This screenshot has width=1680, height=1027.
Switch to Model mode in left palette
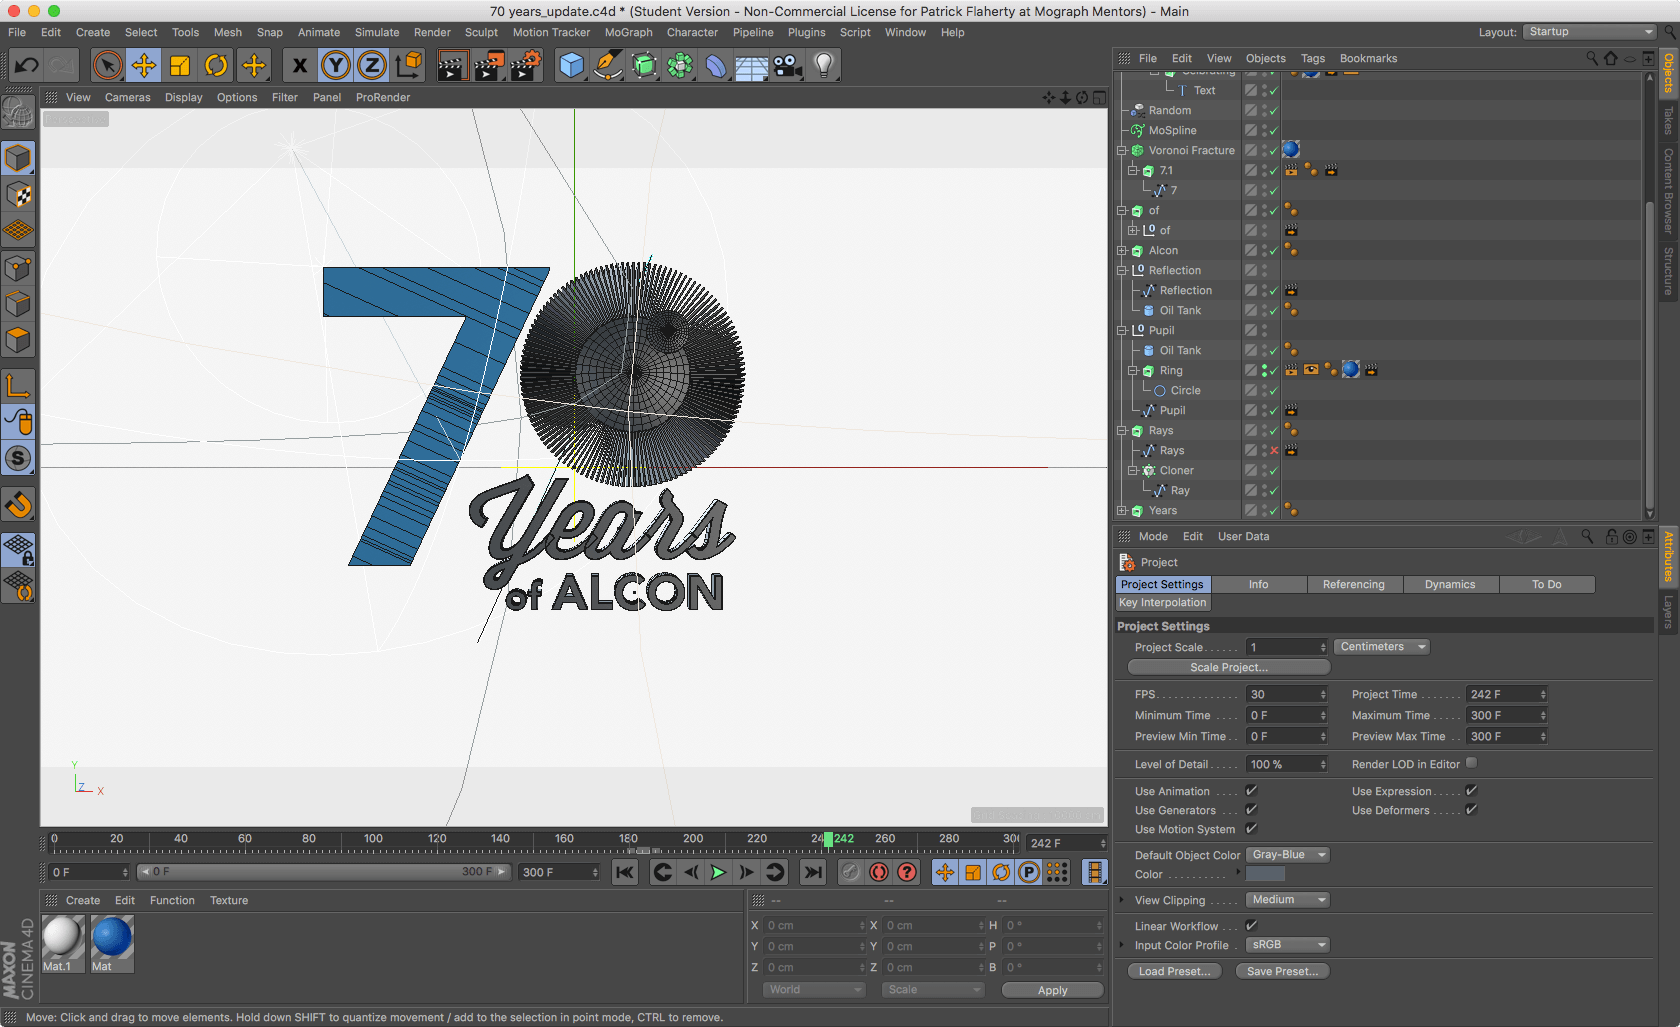tap(18, 158)
